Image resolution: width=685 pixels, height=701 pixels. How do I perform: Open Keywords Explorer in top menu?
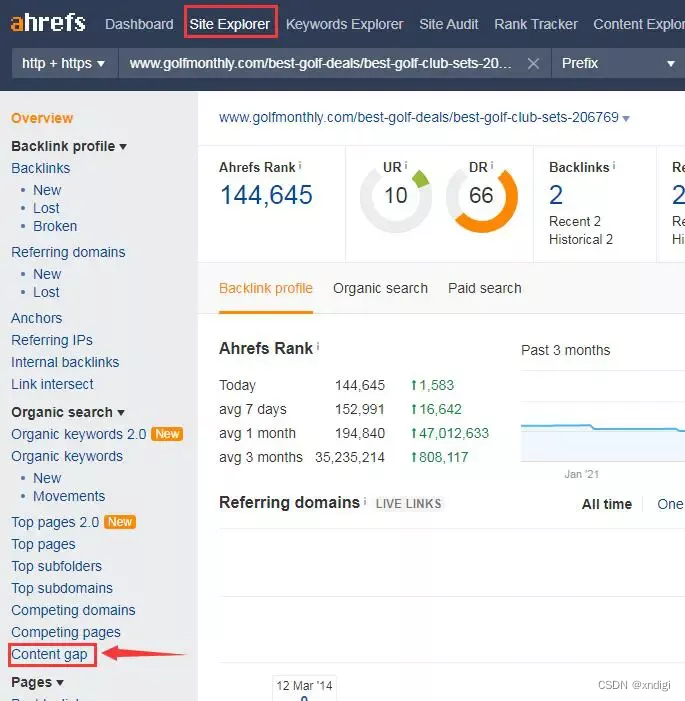point(344,24)
